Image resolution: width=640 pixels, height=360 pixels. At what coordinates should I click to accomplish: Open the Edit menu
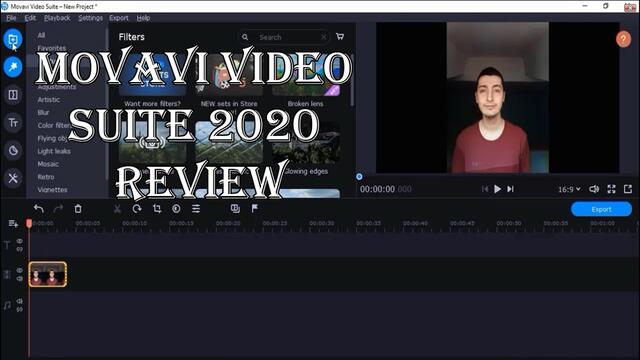30,18
